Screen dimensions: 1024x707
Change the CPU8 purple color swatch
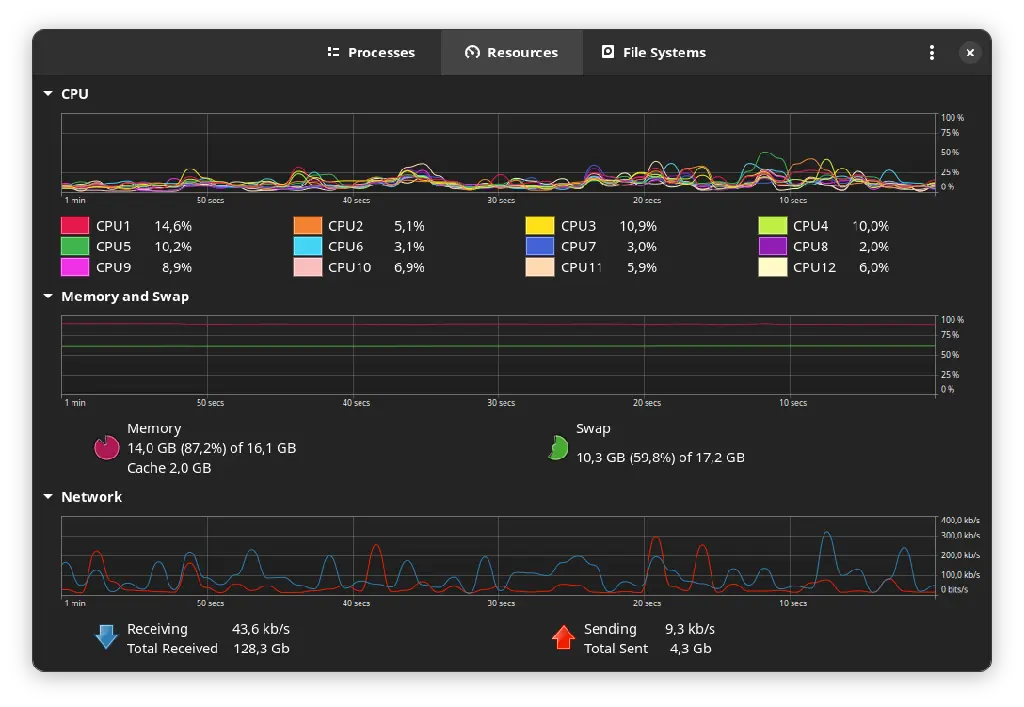(772, 246)
